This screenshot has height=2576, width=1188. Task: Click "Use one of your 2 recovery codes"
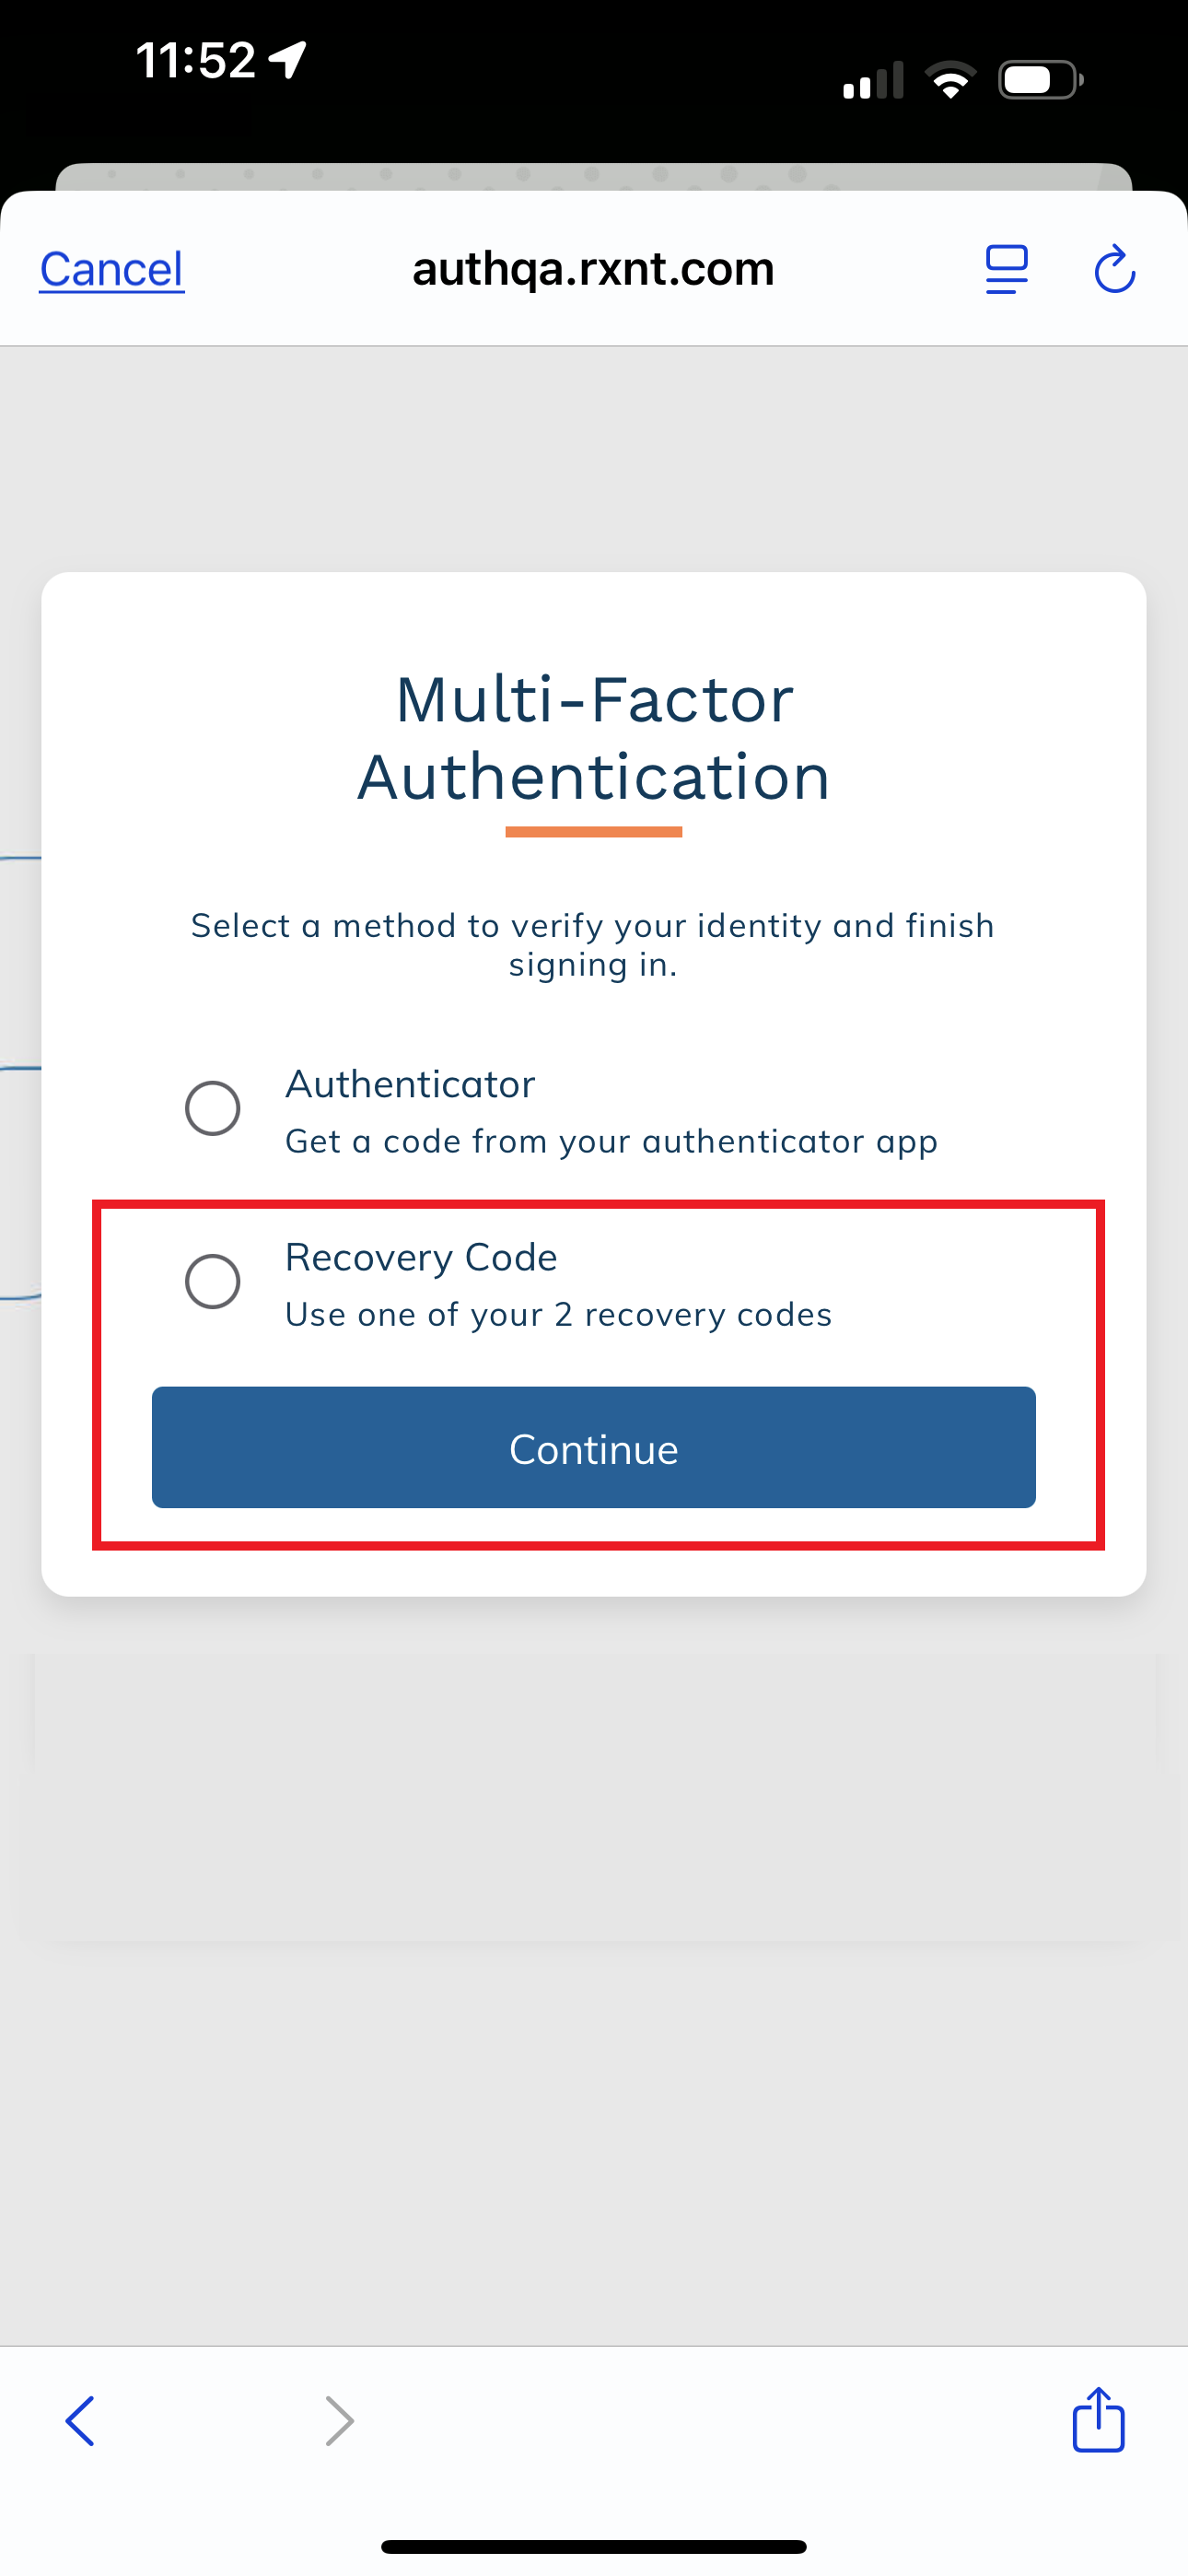click(x=558, y=1314)
